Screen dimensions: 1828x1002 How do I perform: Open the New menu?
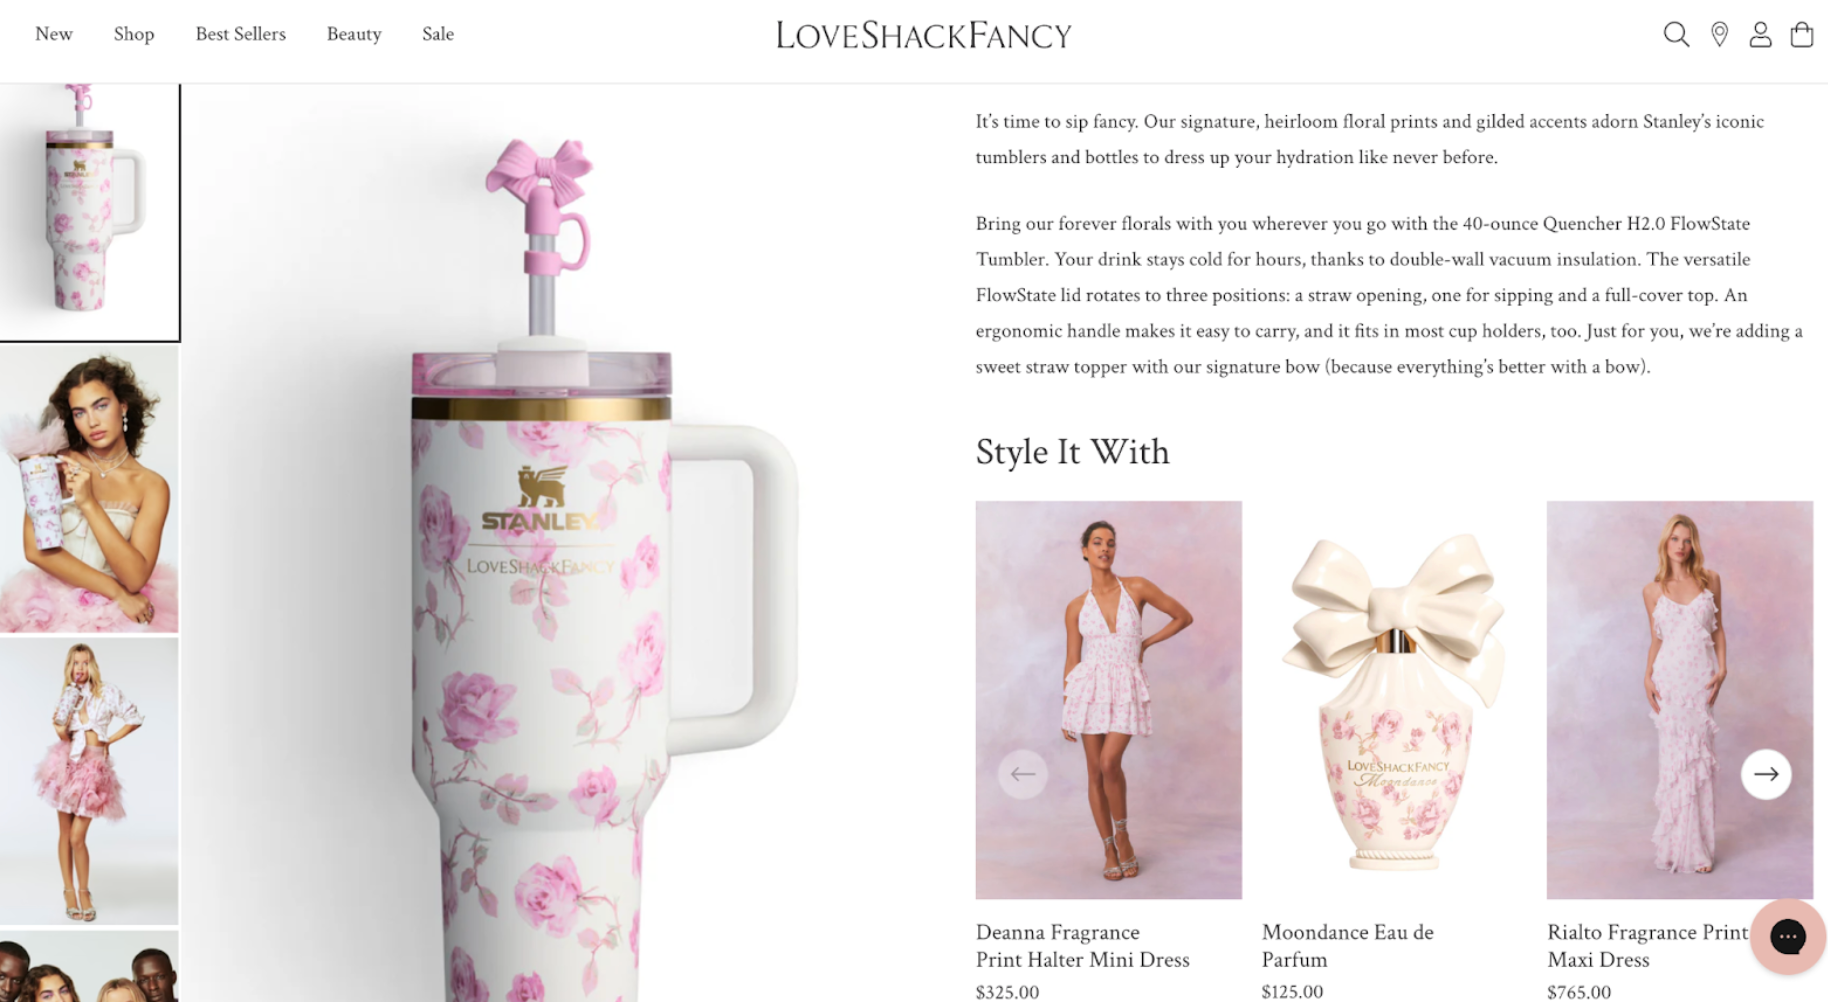click(54, 34)
